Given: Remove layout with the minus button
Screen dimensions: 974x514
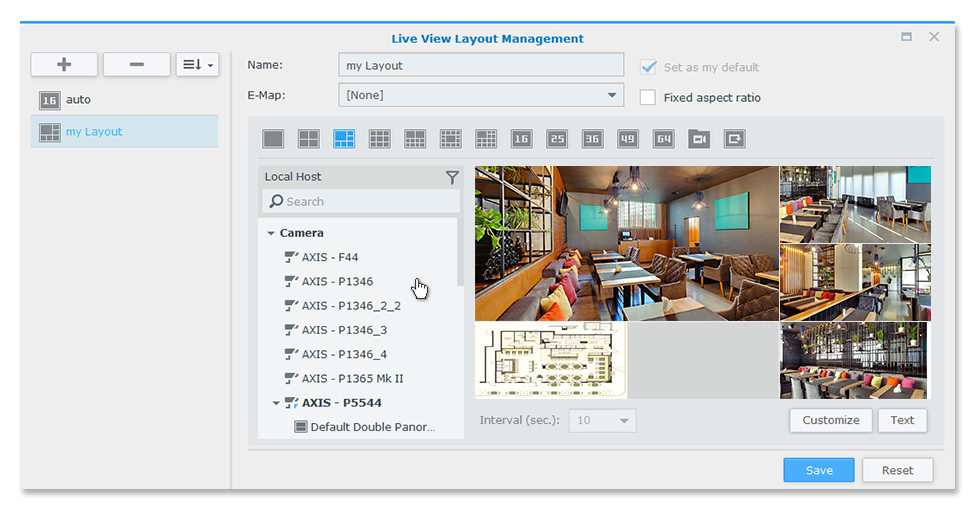Looking at the screenshot, I should pyautogui.click(x=136, y=65).
